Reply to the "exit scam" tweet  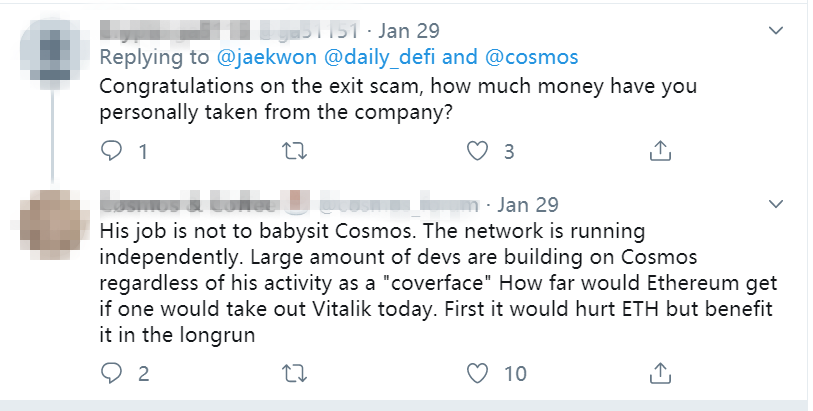pos(112,151)
